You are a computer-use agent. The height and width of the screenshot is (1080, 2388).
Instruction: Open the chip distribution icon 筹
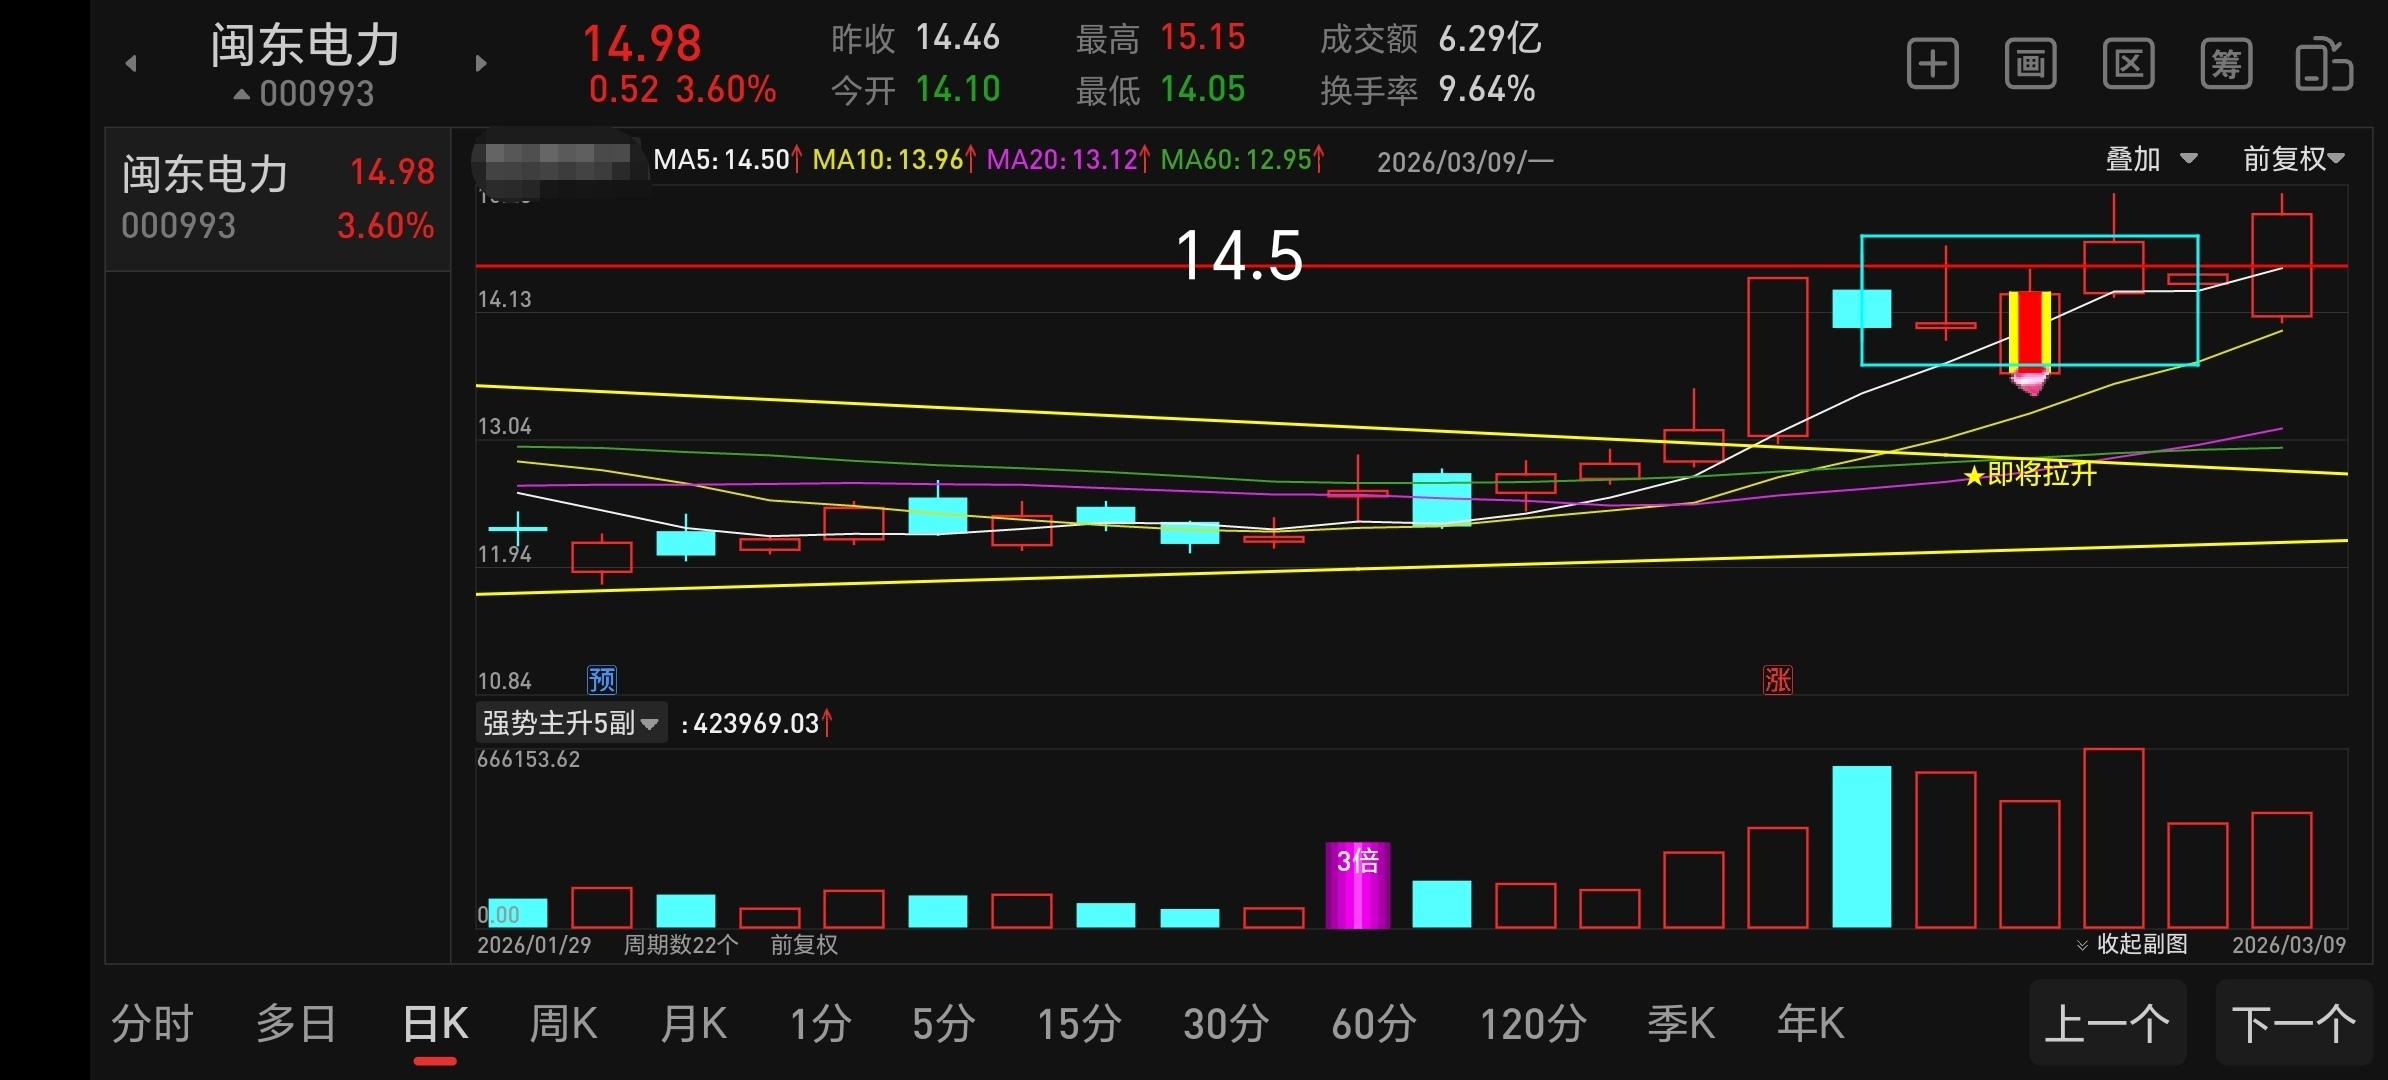[2226, 65]
